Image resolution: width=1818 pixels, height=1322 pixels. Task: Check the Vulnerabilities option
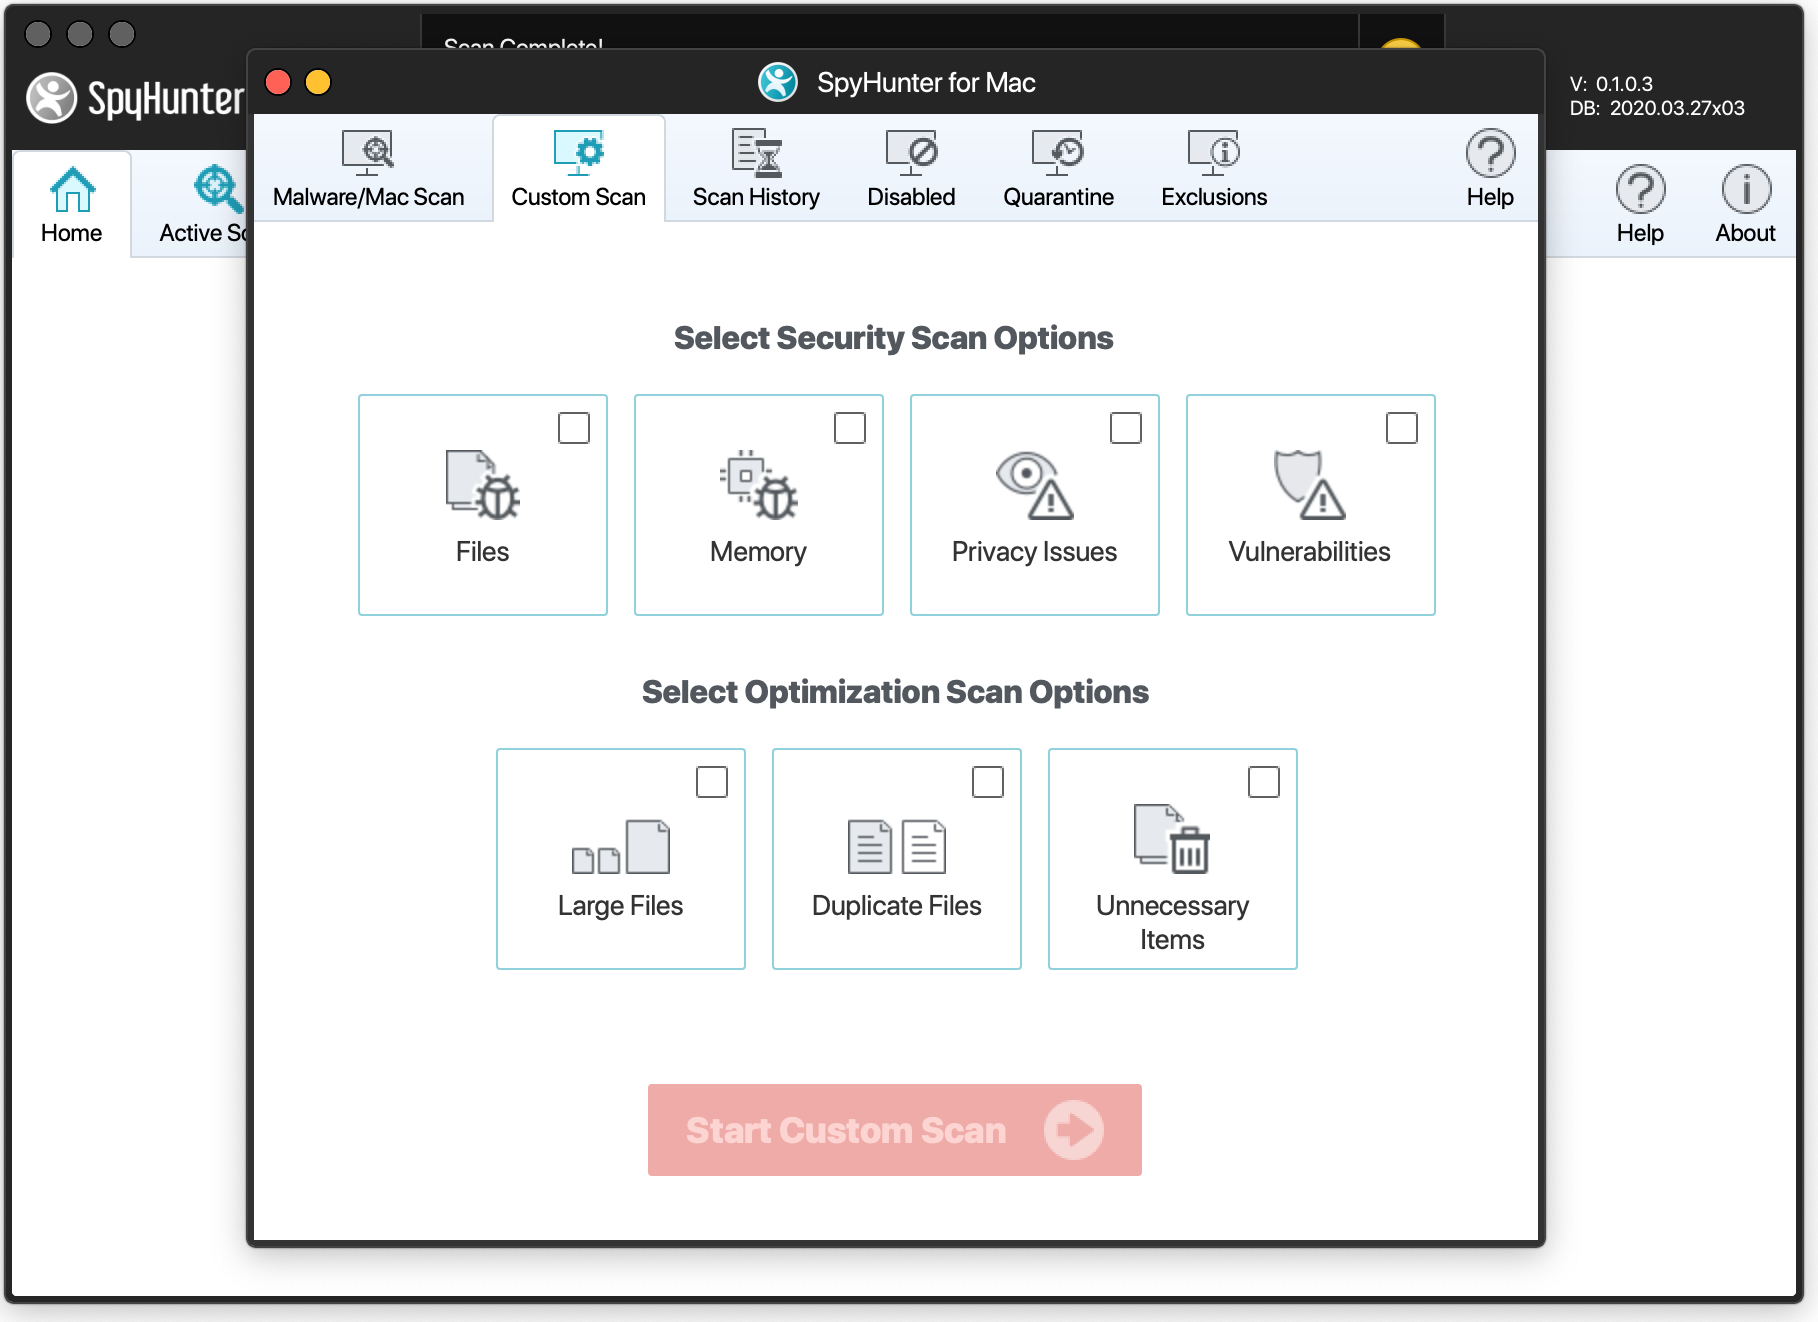pyautogui.click(x=1402, y=428)
